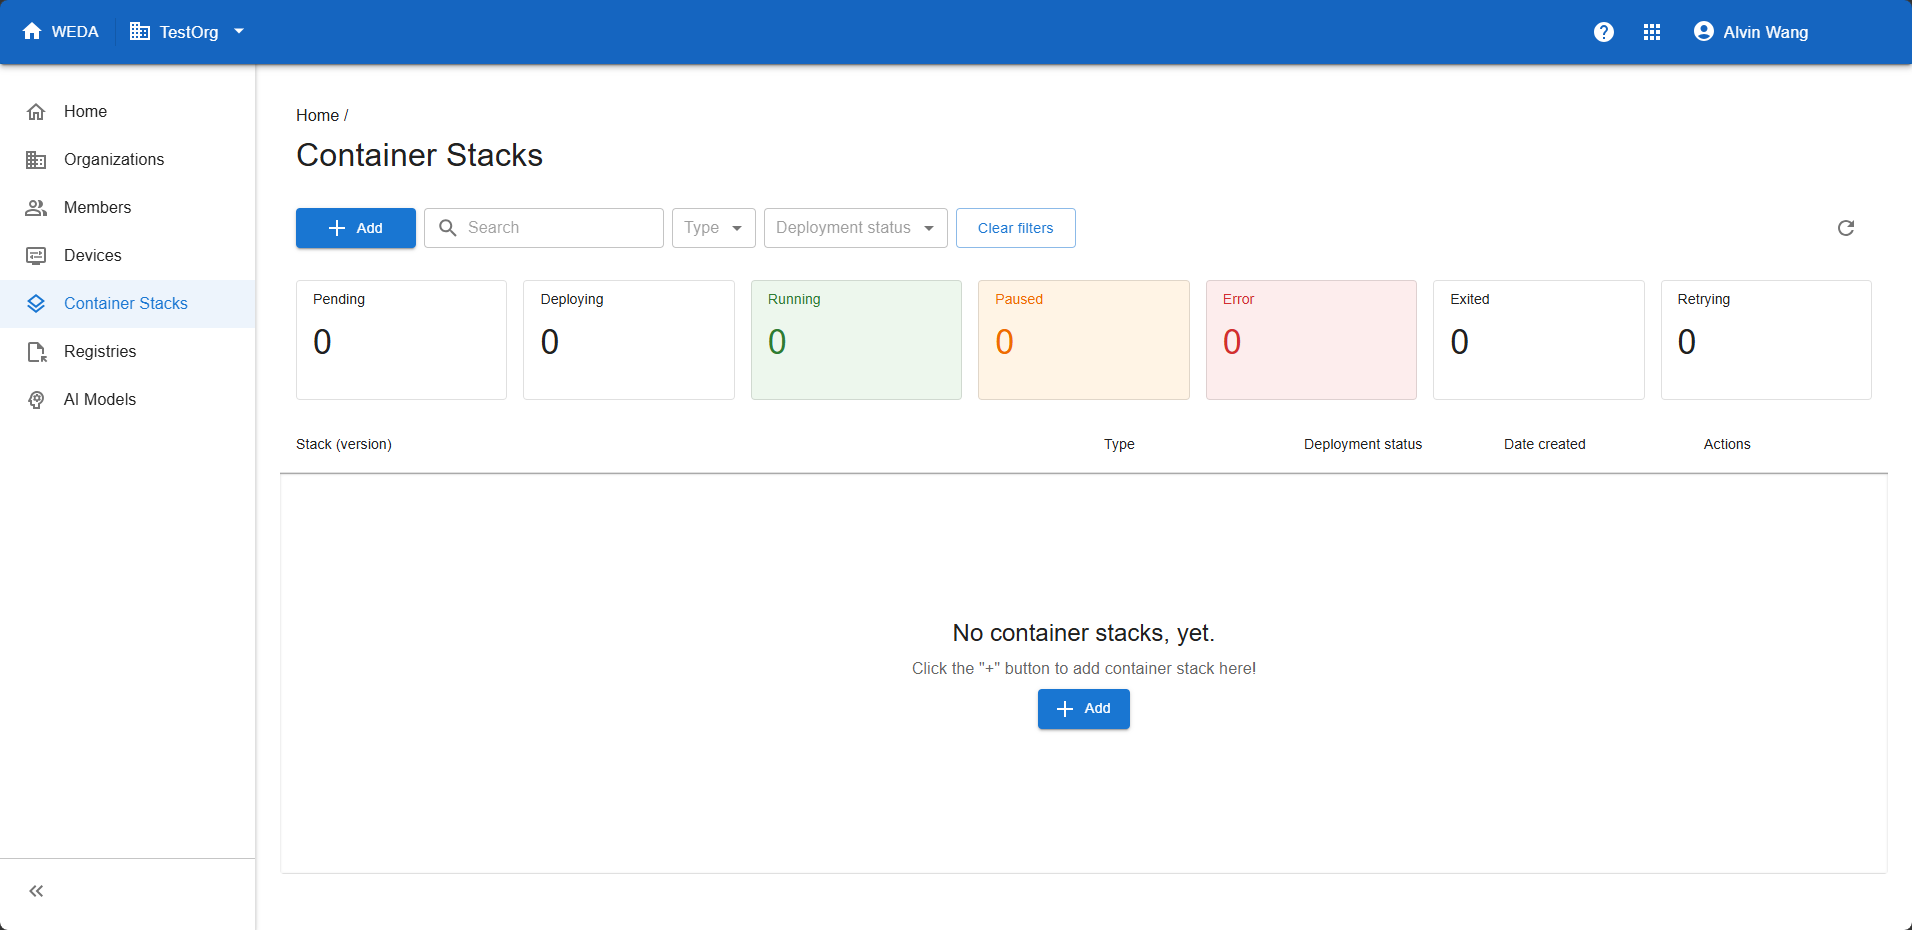
Task: Filter by the Paused status card
Action: 1084,340
